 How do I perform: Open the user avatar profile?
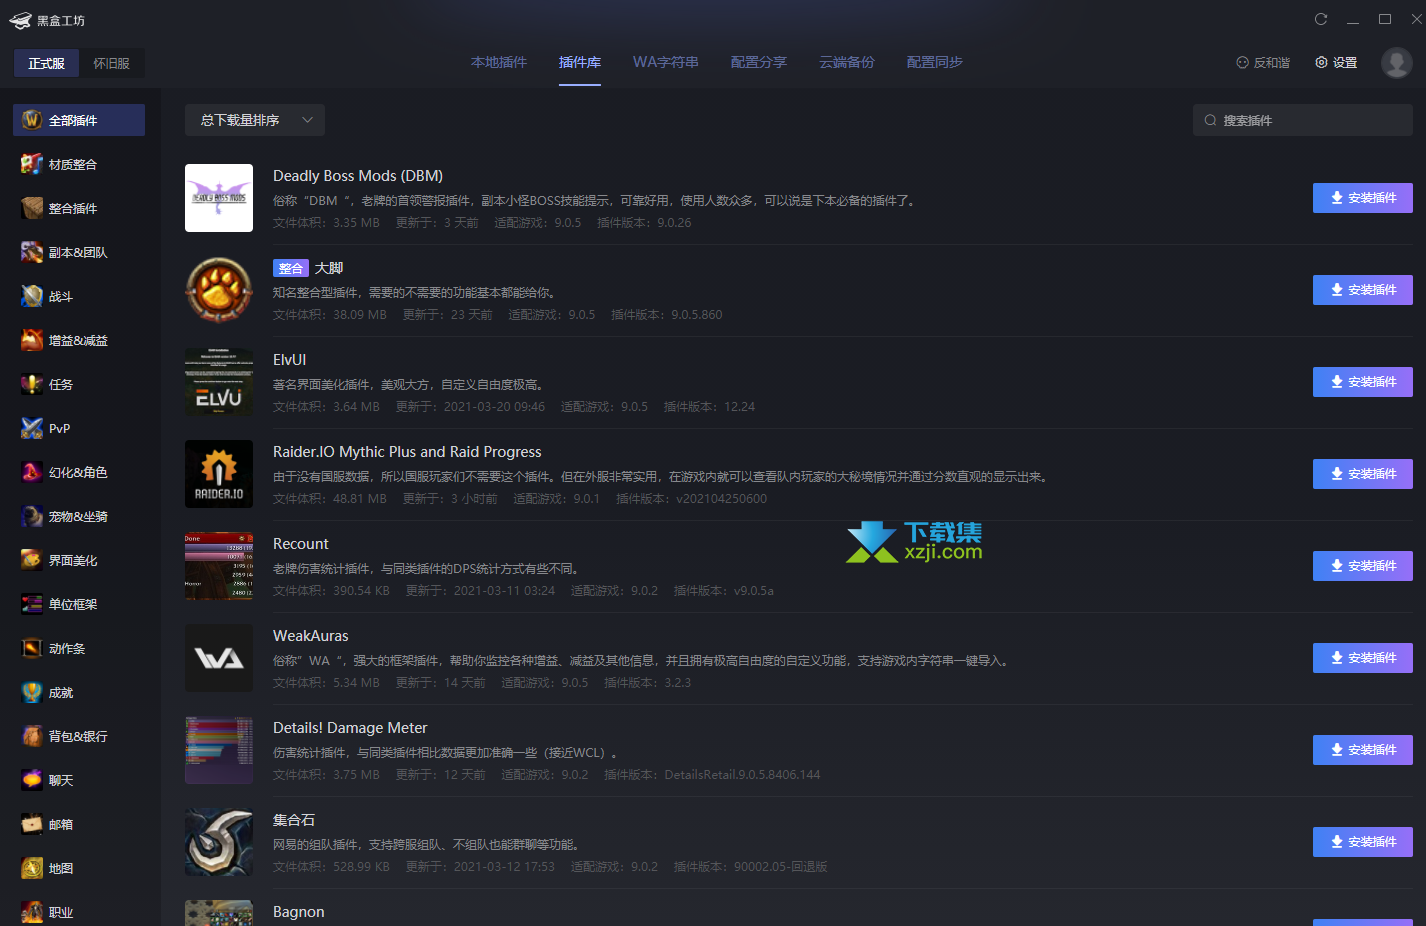[x=1396, y=62]
